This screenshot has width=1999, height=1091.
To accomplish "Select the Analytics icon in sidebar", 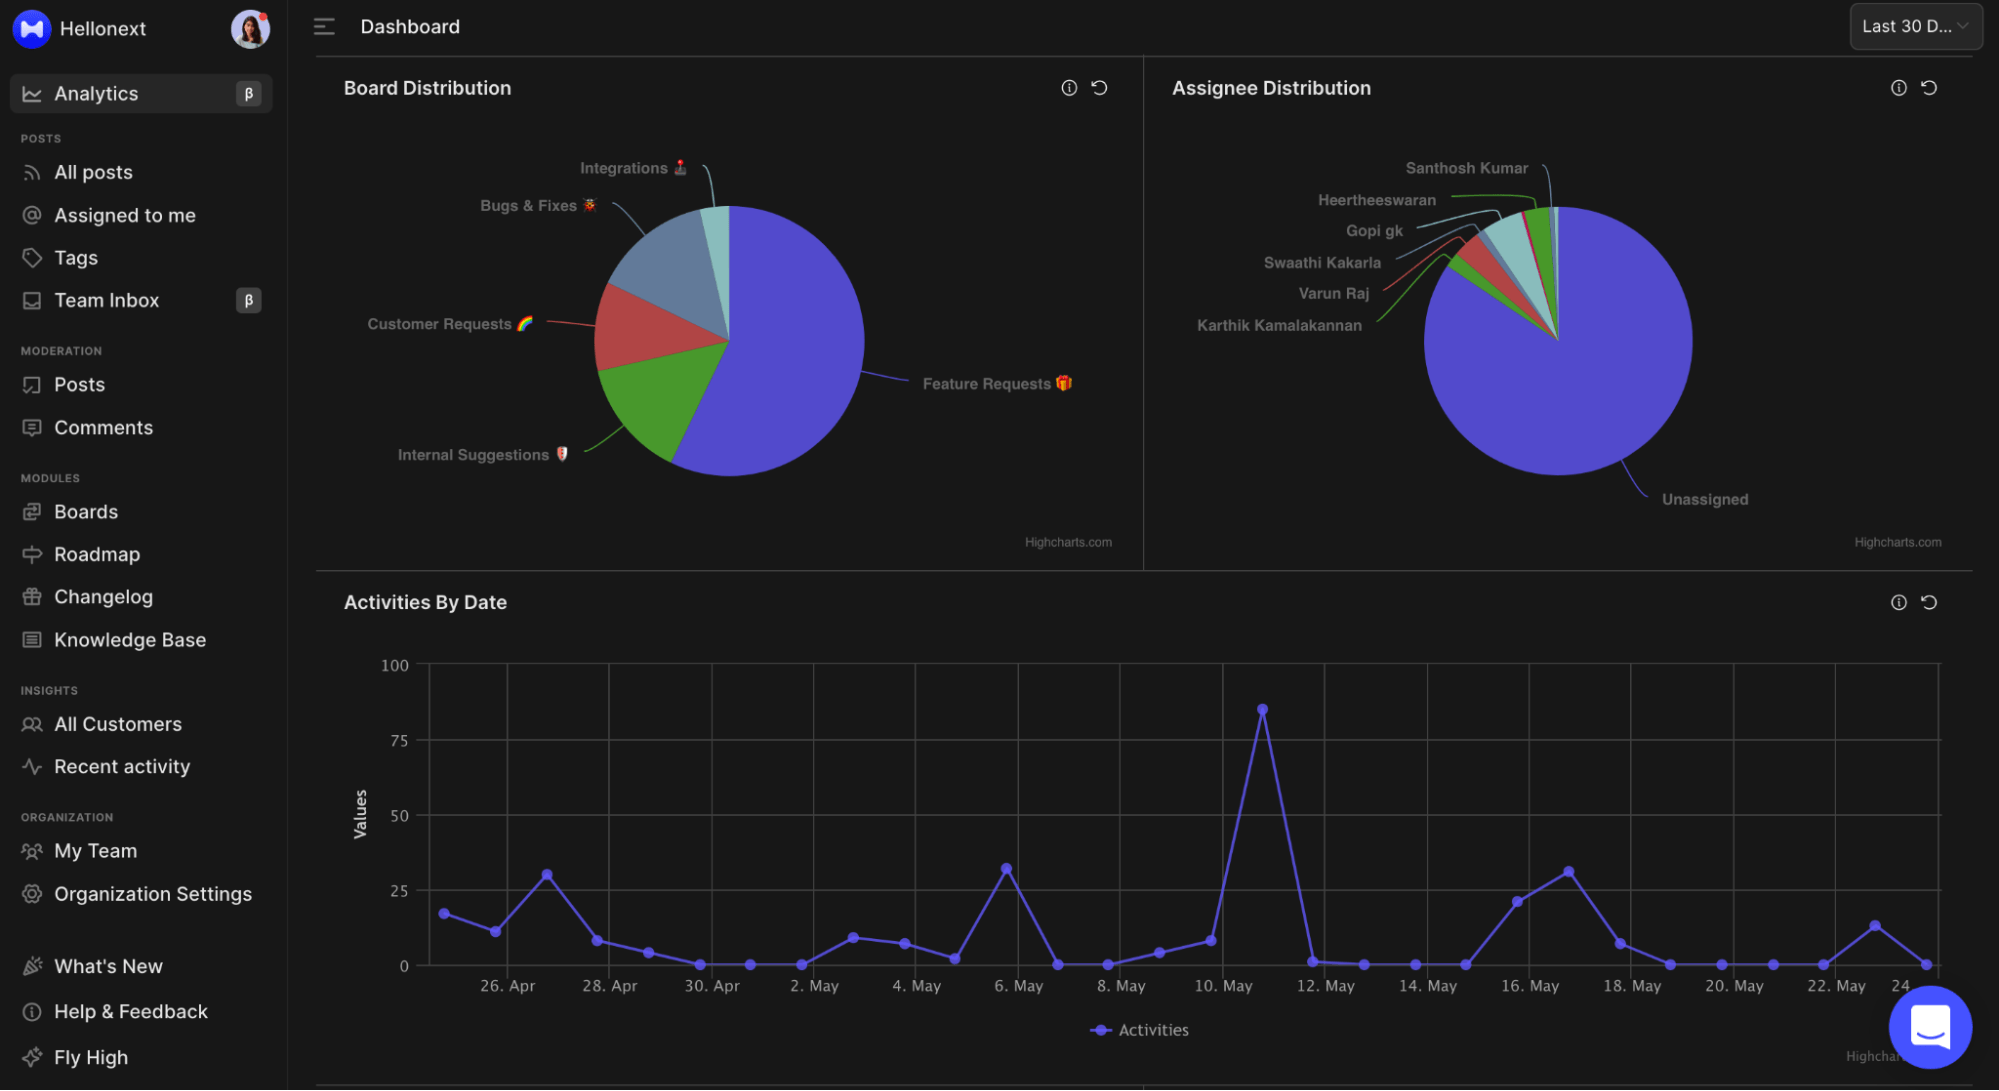I will tap(32, 93).
